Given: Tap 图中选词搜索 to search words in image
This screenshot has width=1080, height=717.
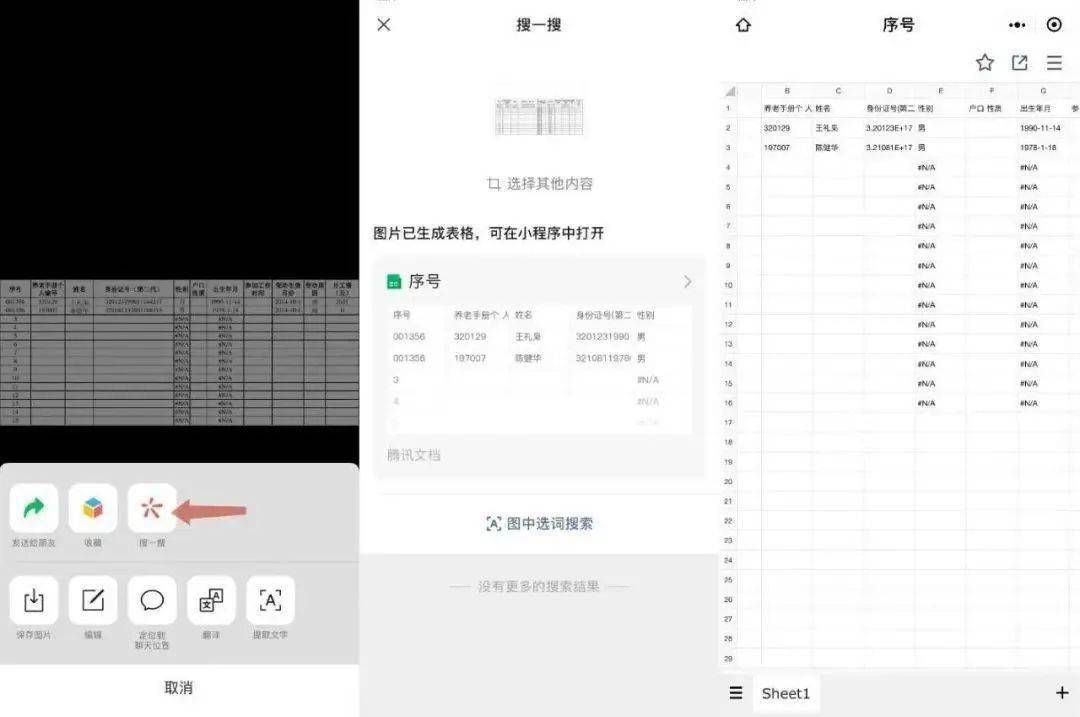Looking at the screenshot, I should [540, 522].
